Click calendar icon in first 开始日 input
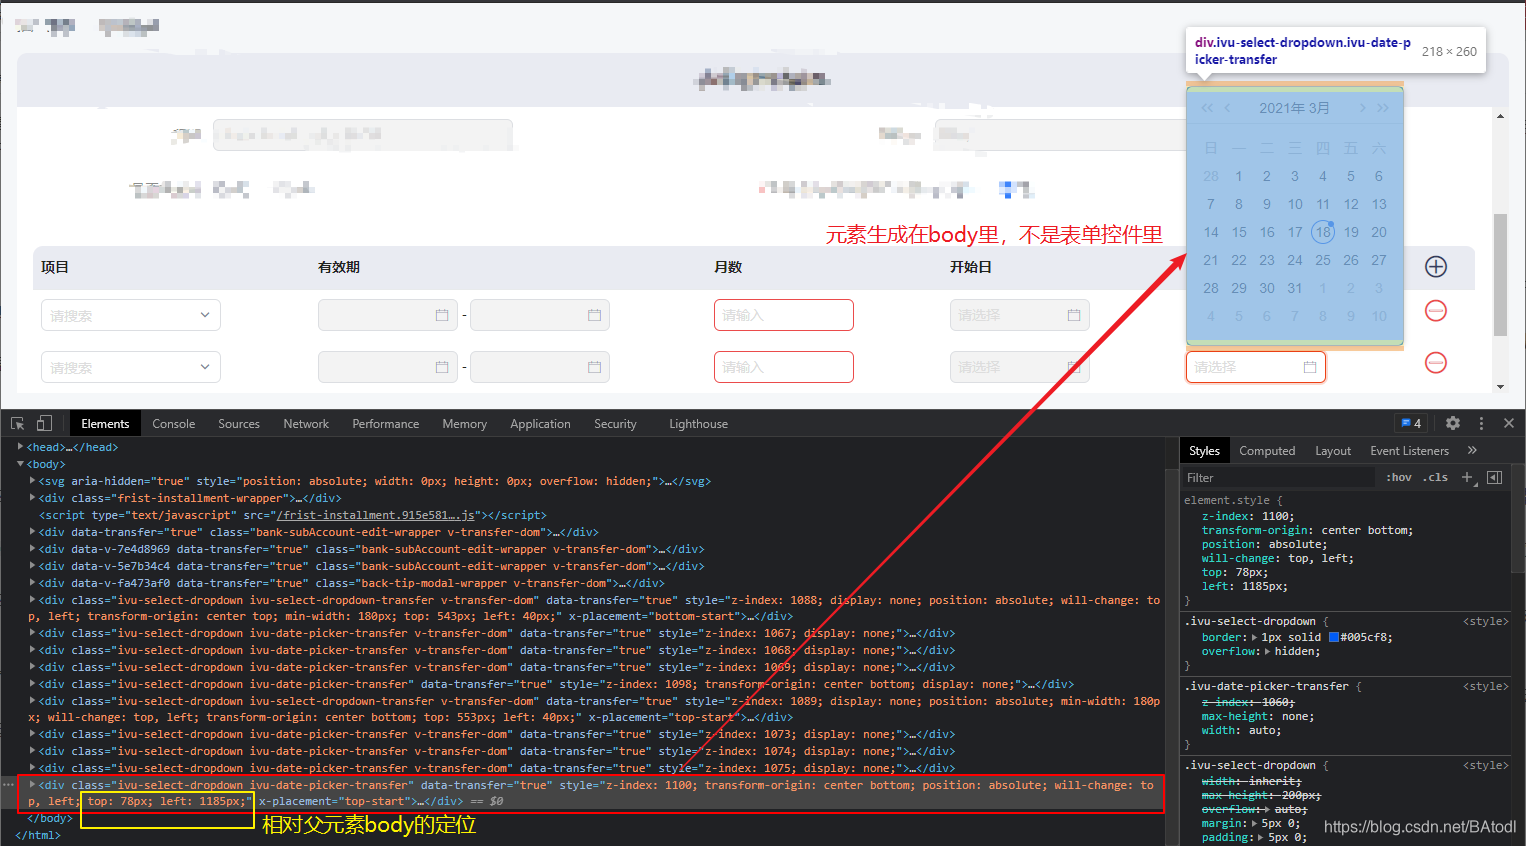This screenshot has height=846, width=1526. 1074,315
